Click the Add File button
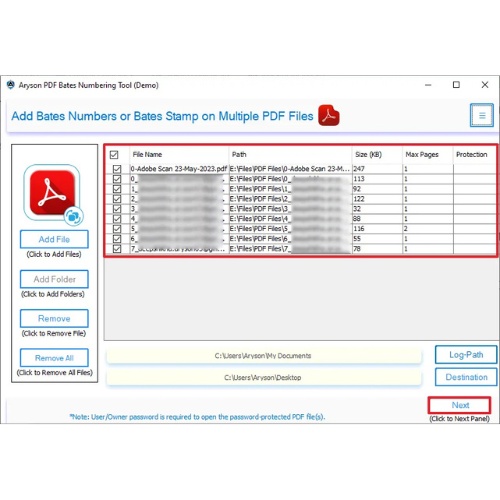The width and height of the screenshot is (500, 500). (54, 239)
